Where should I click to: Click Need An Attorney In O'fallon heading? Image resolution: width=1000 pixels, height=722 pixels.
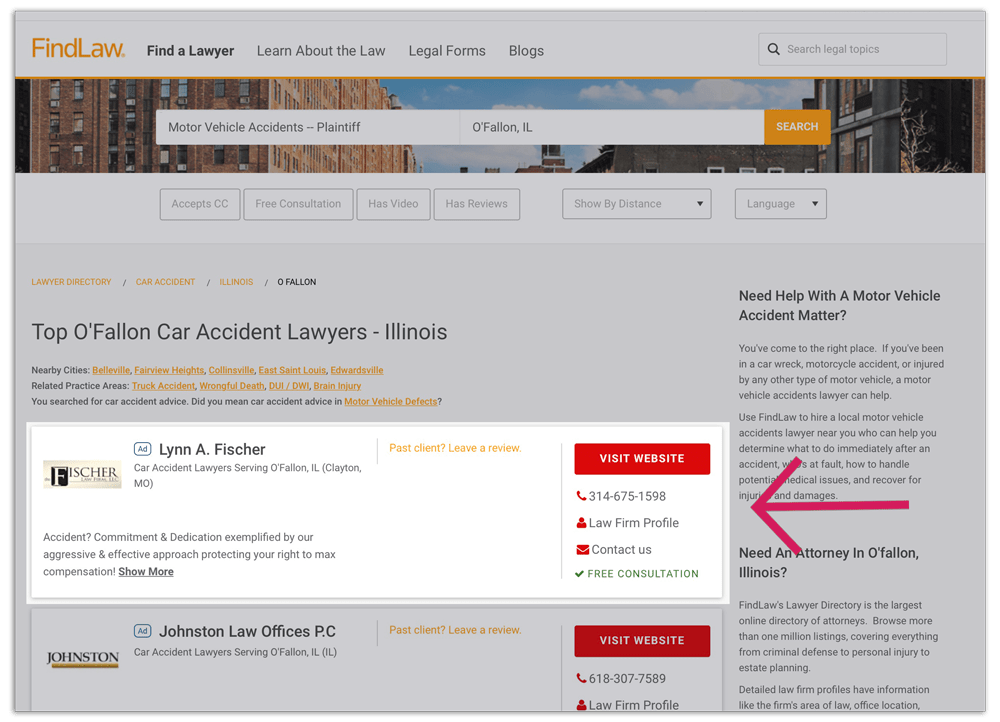(x=828, y=562)
